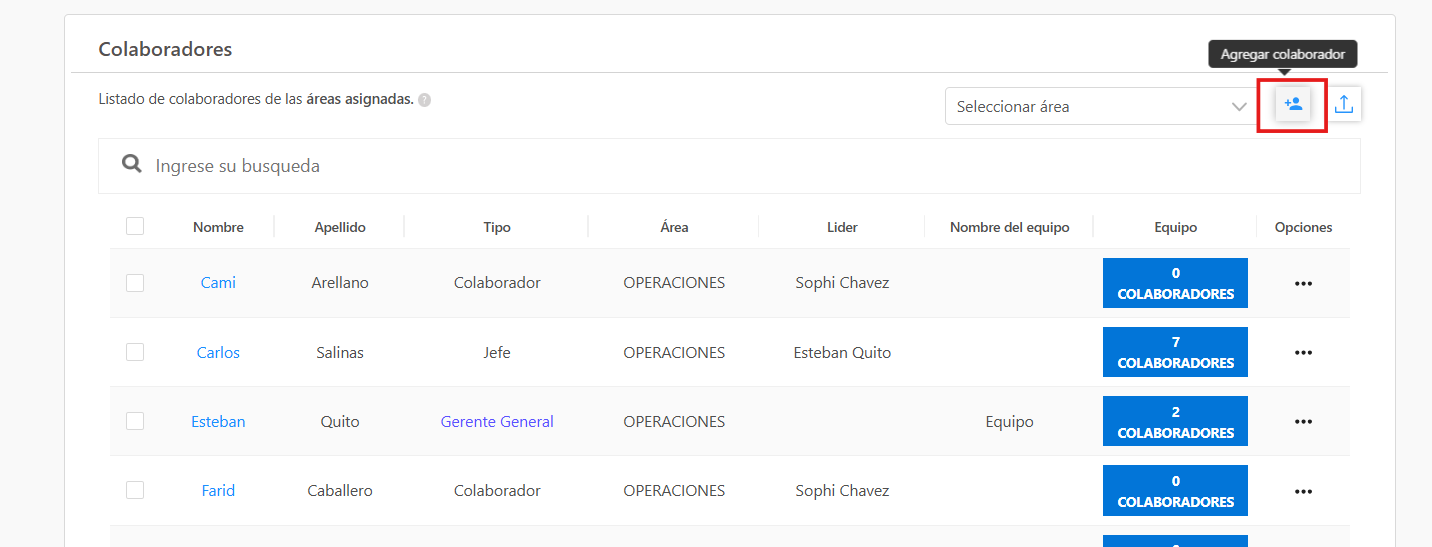Screen dimensions: 1432x547
Task: Click the Agregar colaborador icon button
Action: (1293, 104)
